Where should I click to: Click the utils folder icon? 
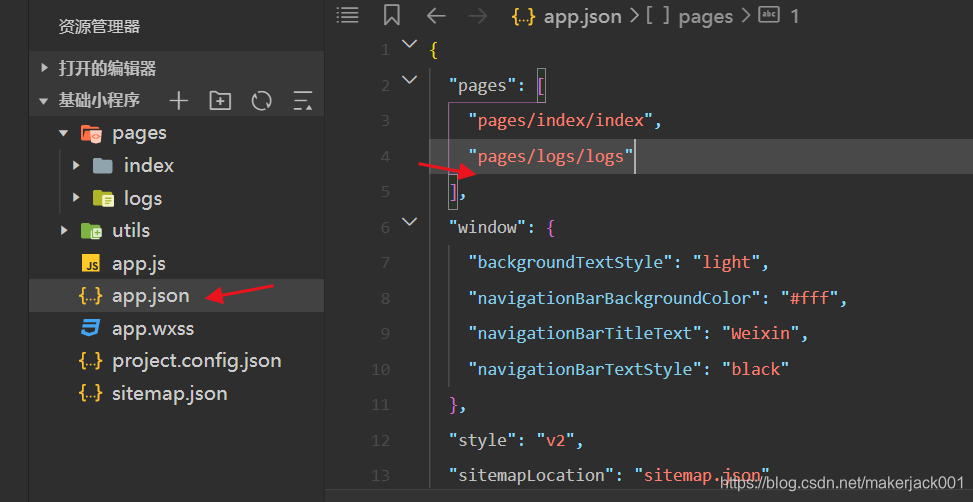[x=91, y=231]
